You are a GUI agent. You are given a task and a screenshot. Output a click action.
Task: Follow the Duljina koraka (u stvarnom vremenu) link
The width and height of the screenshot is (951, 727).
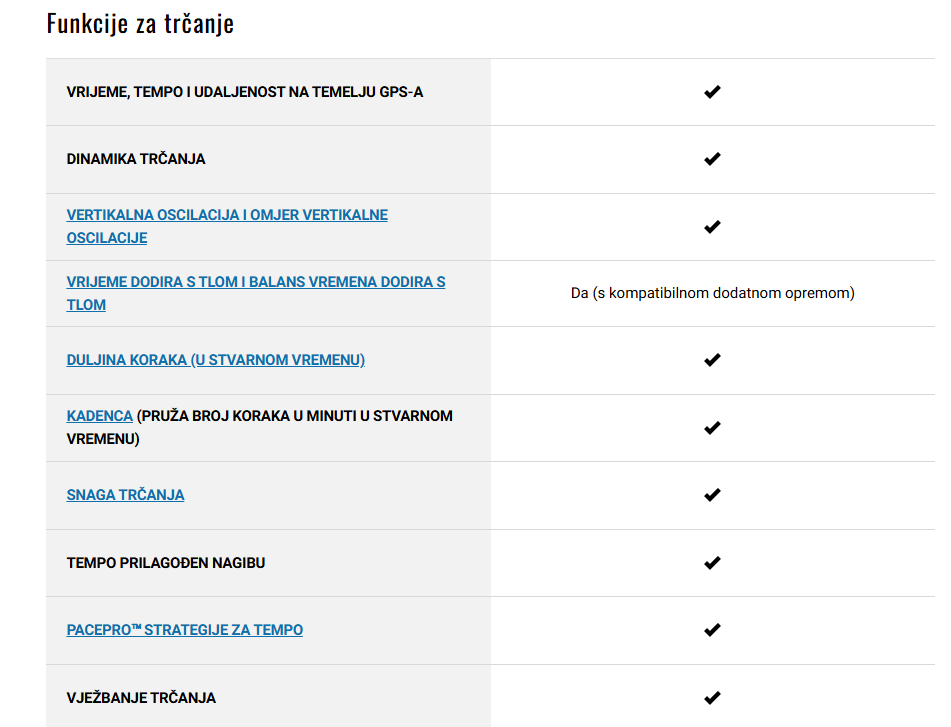pos(215,360)
